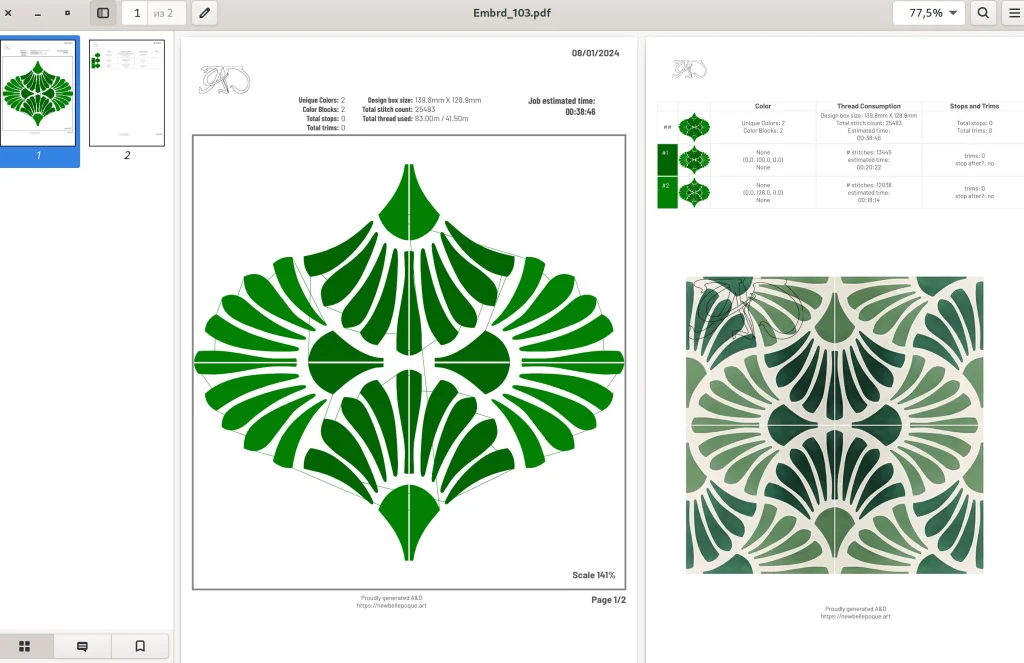Viewport: 1024px width, 663px height.
Task: Minimize the document viewer window
Action: tap(38, 13)
